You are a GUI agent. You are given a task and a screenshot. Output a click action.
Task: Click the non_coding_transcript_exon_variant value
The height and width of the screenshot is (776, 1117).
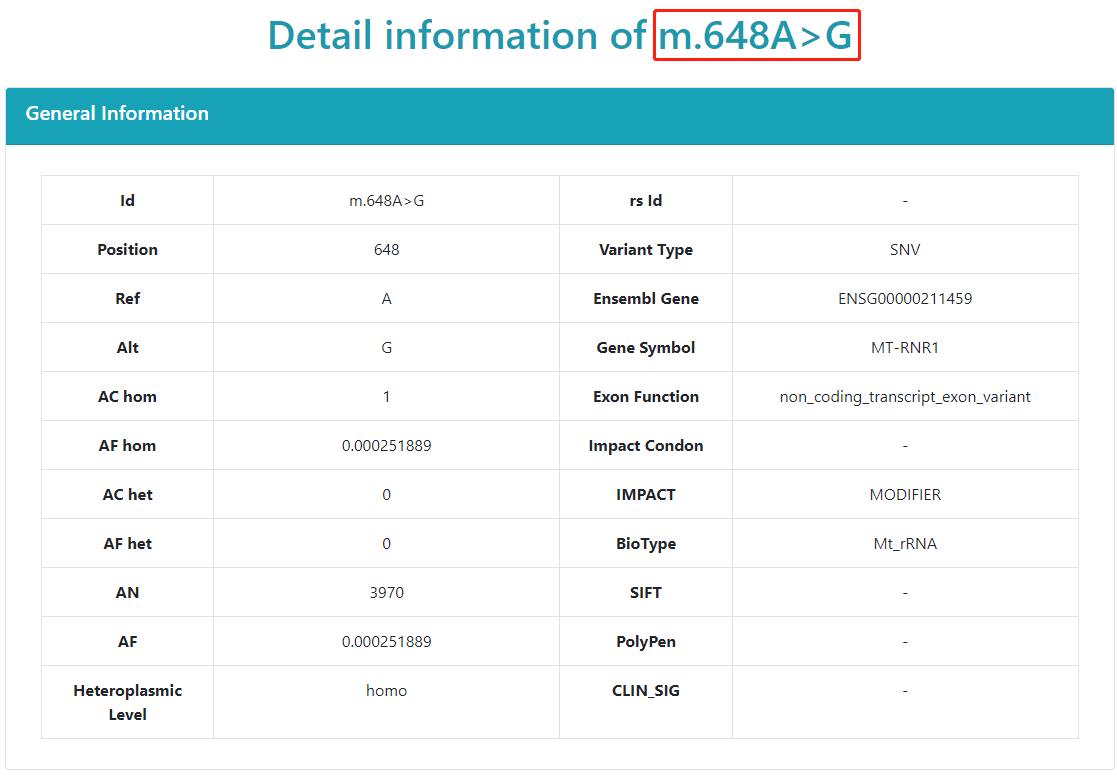click(904, 397)
